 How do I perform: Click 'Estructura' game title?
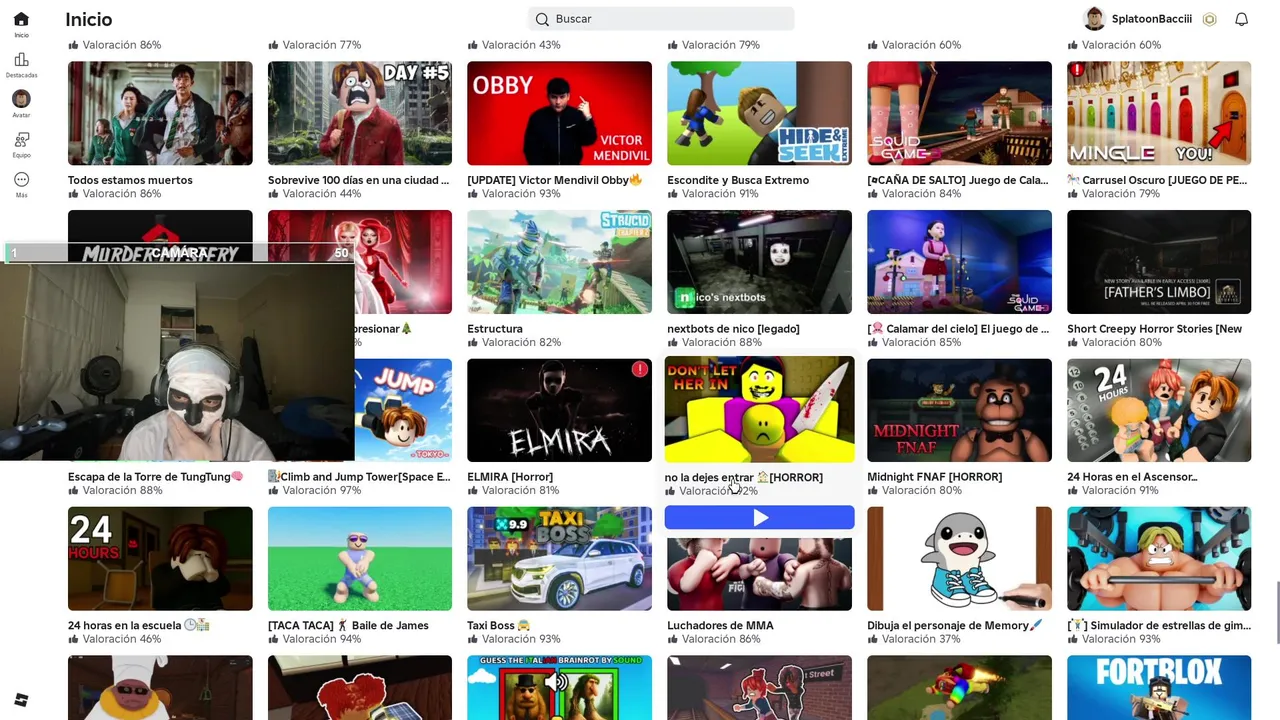(495, 329)
